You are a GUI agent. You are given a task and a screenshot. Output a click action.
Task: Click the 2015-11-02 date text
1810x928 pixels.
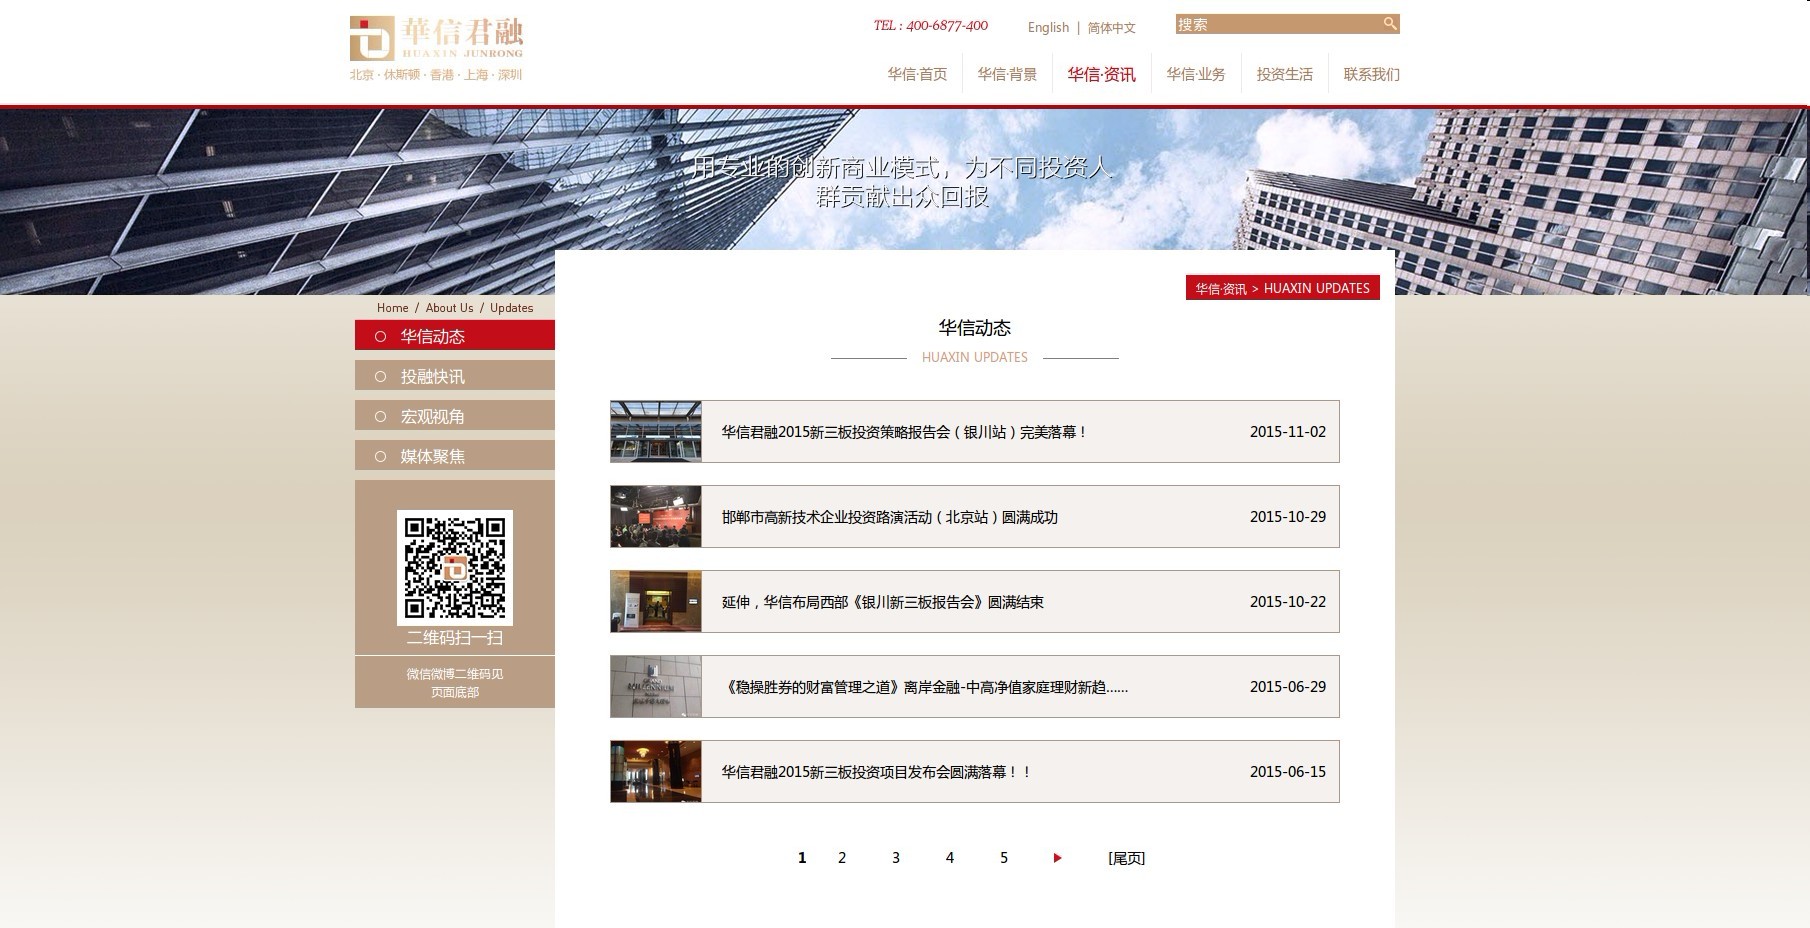pyautogui.click(x=1288, y=432)
